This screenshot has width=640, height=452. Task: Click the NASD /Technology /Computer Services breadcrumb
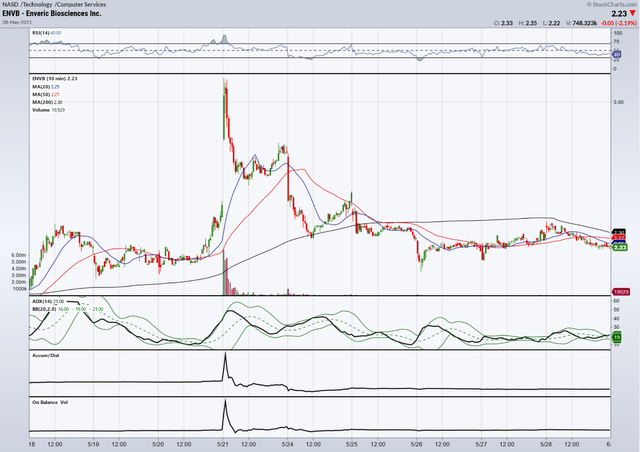pos(54,4)
